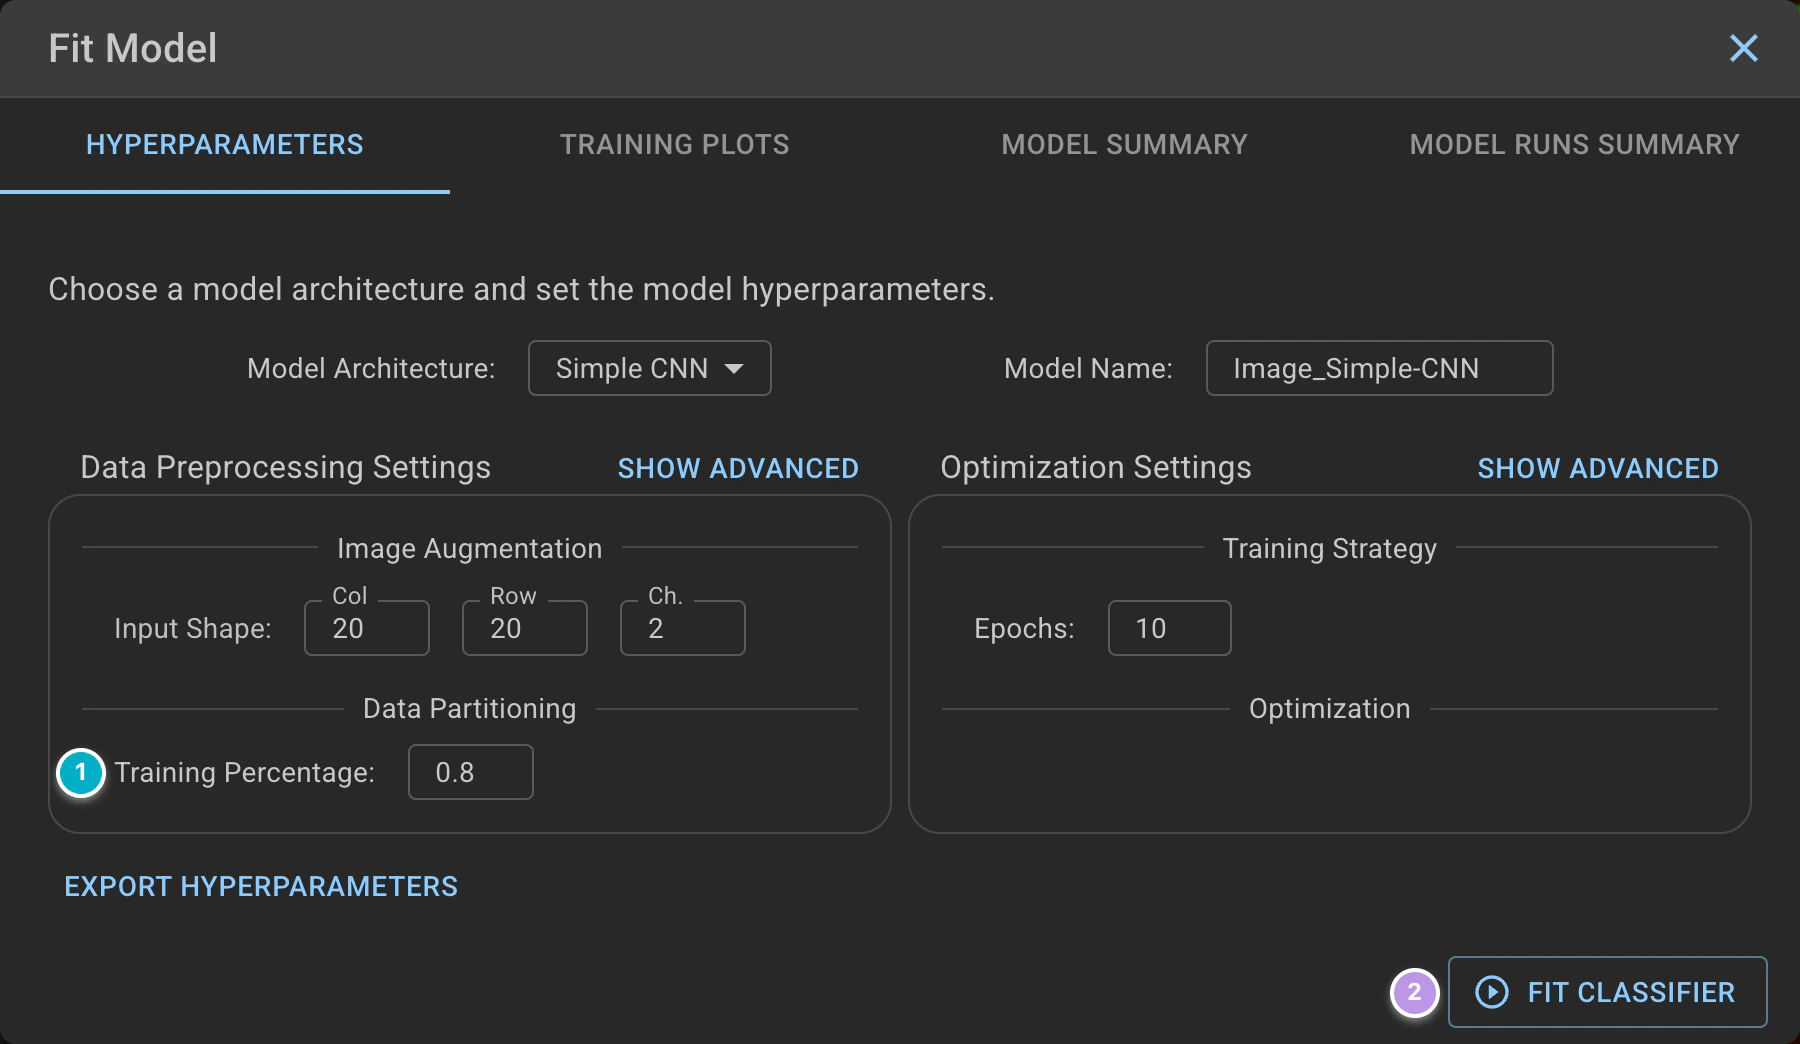Focus the Ch. input shape field
This screenshot has height=1044, width=1800.
coord(683,628)
